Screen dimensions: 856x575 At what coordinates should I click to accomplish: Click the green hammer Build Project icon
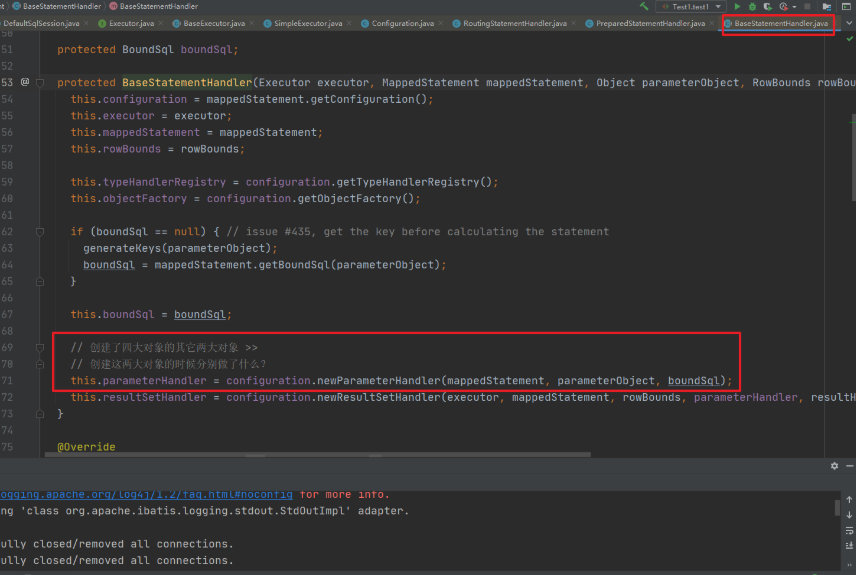tap(644, 7)
